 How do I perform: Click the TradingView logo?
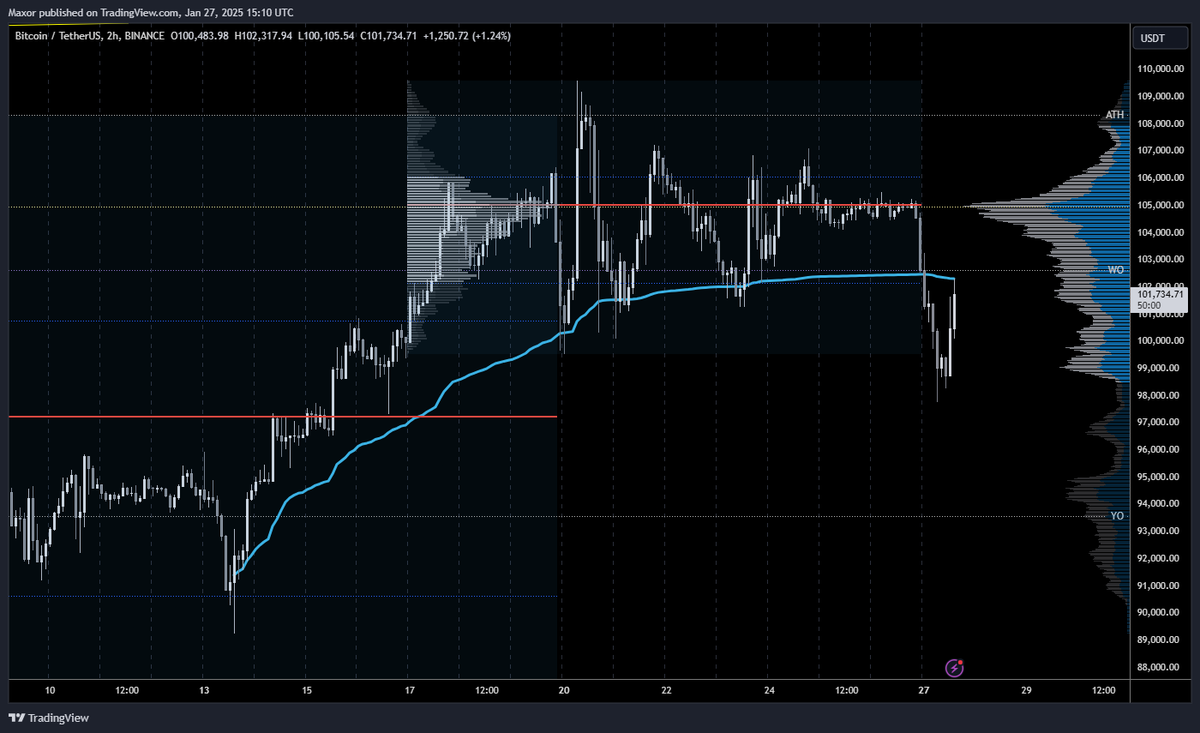pyautogui.click(x=47, y=717)
